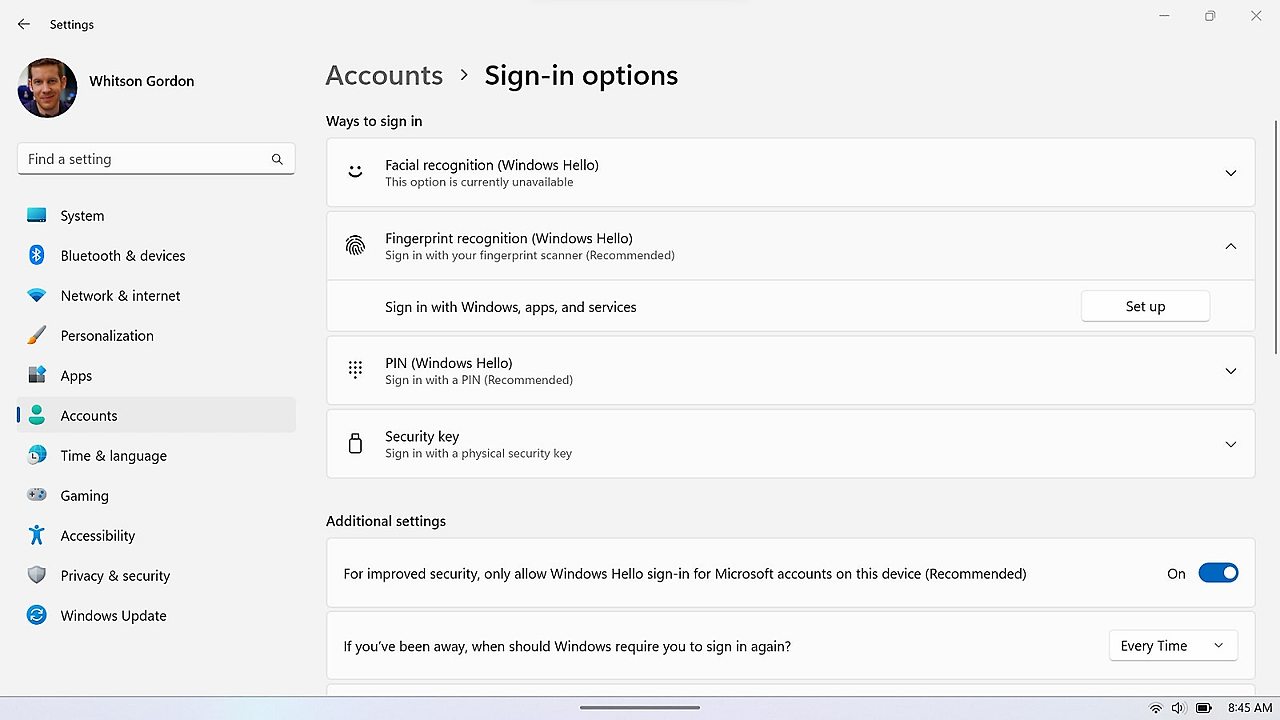Screen dimensions: 1280x720
Task: Select Network & internet in sidebar
Action: click(120, 296)
